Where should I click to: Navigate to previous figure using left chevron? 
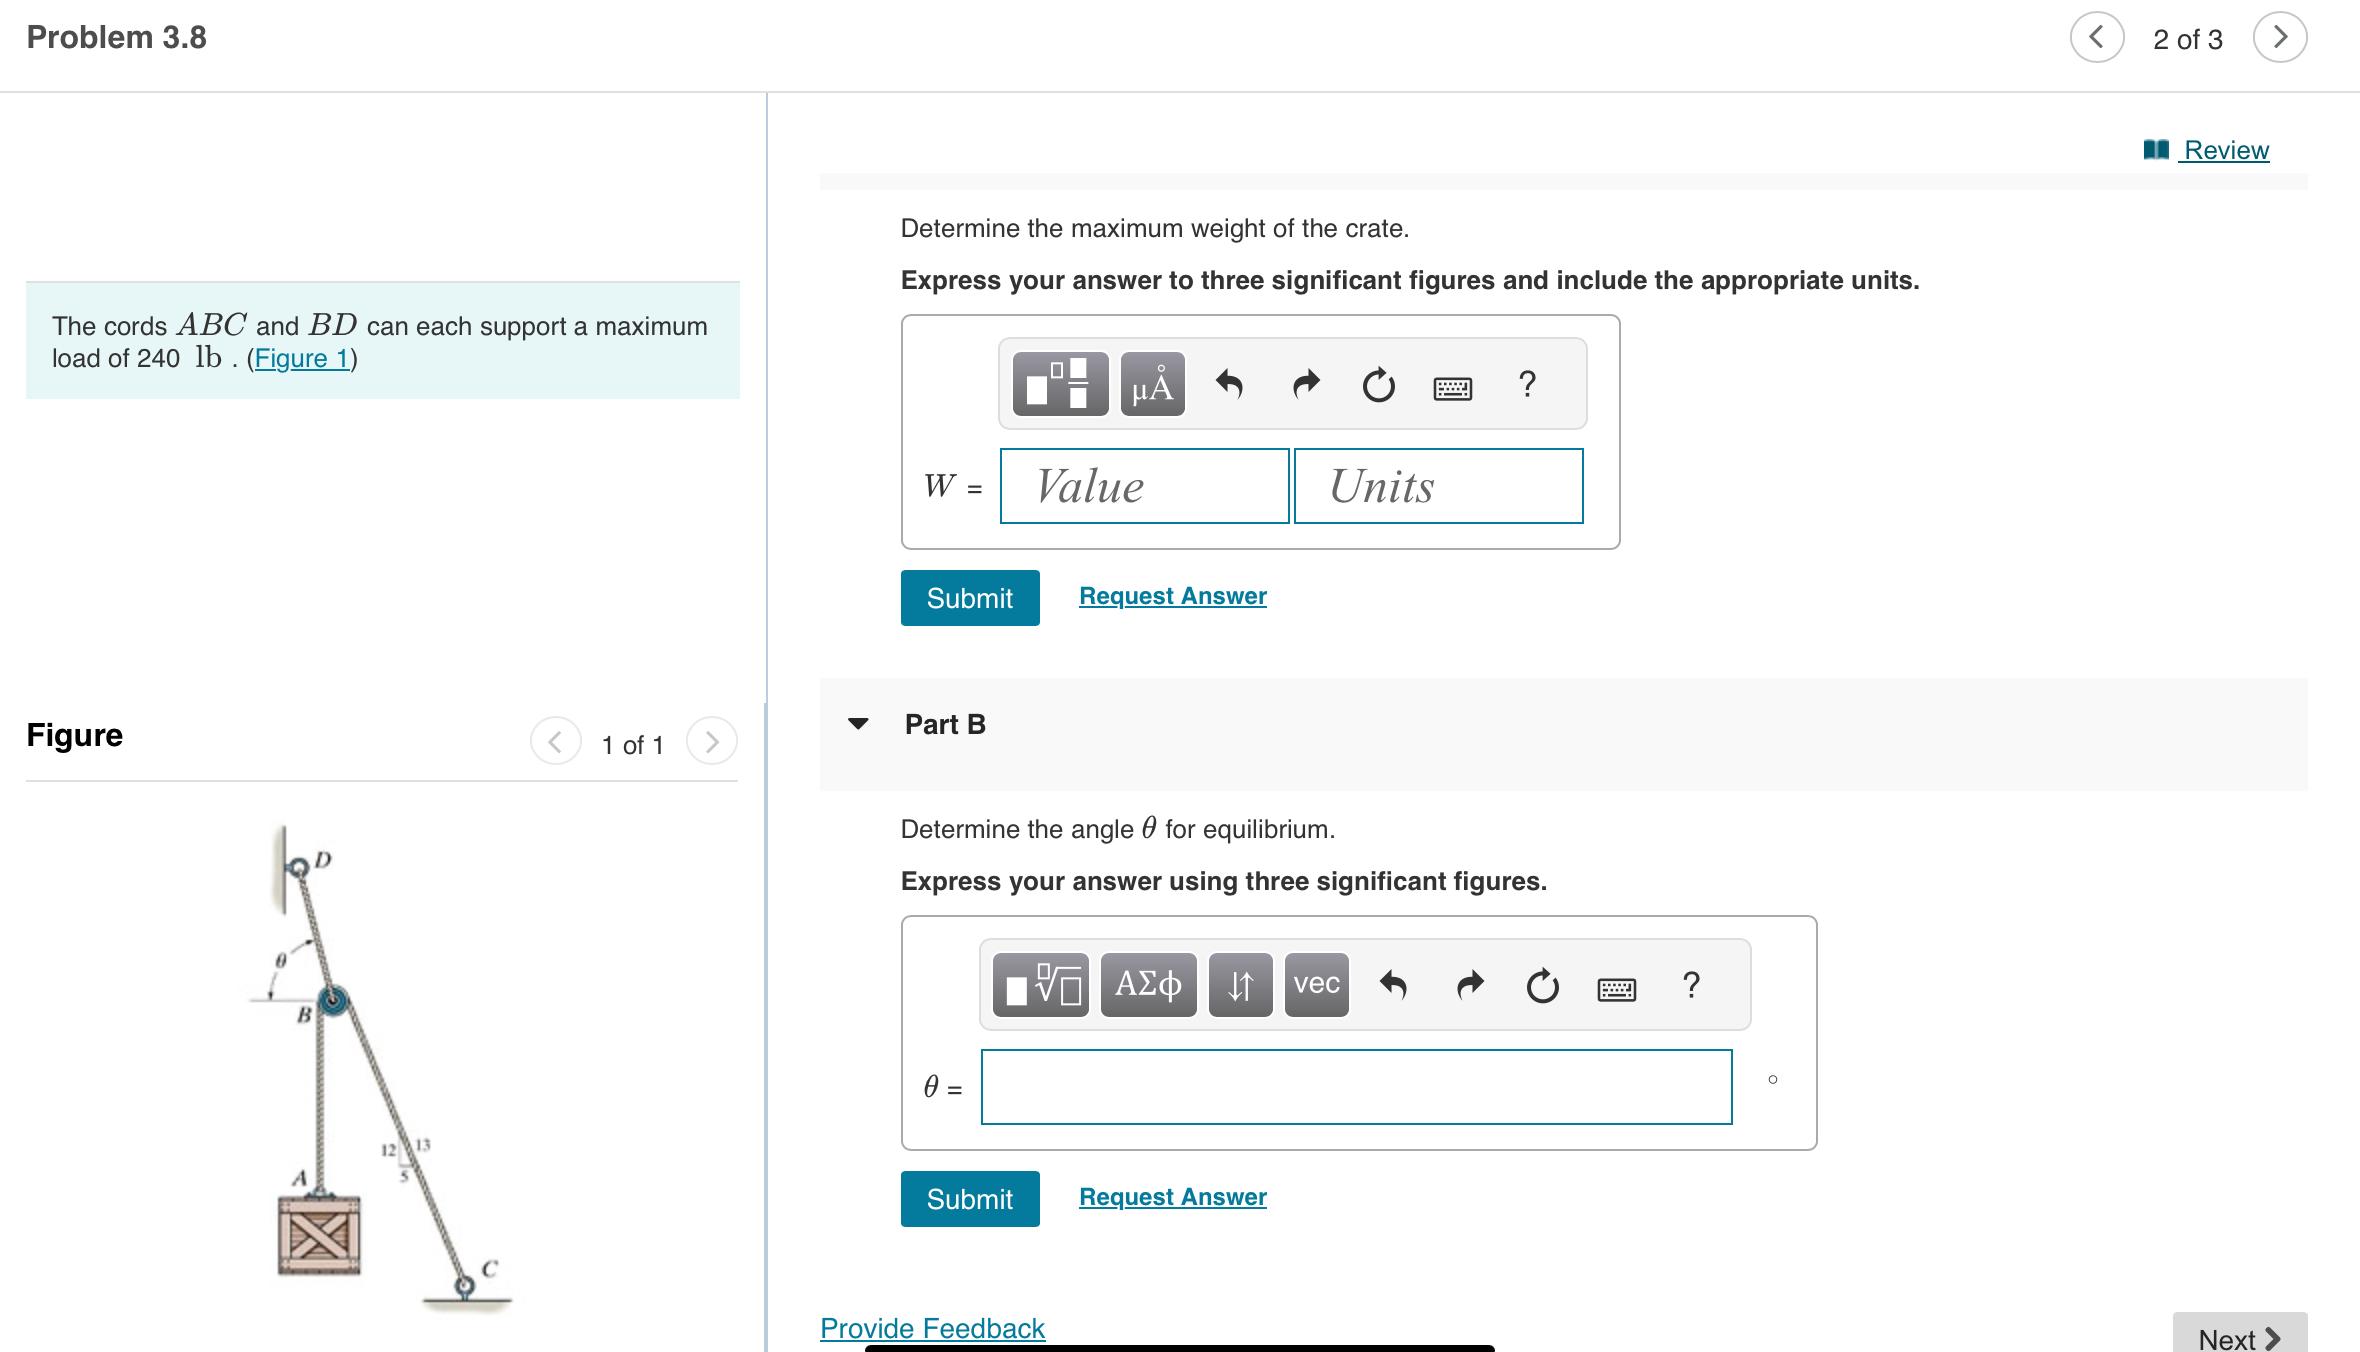click(x=554, y=744)
